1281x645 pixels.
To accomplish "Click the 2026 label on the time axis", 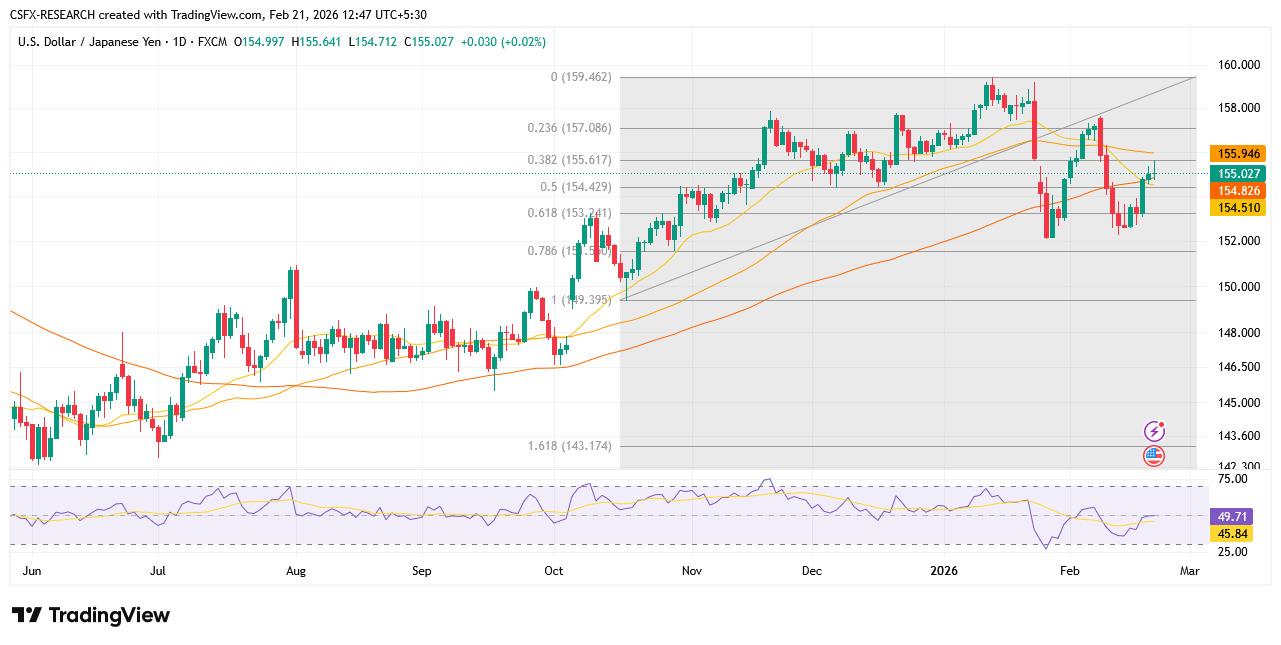I will [944, 570].
